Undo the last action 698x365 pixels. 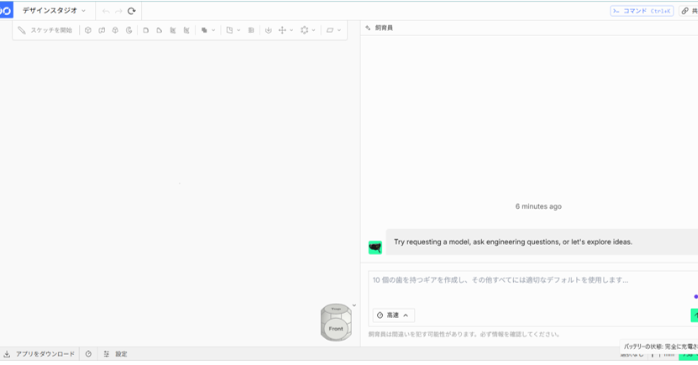pos(106,11)
